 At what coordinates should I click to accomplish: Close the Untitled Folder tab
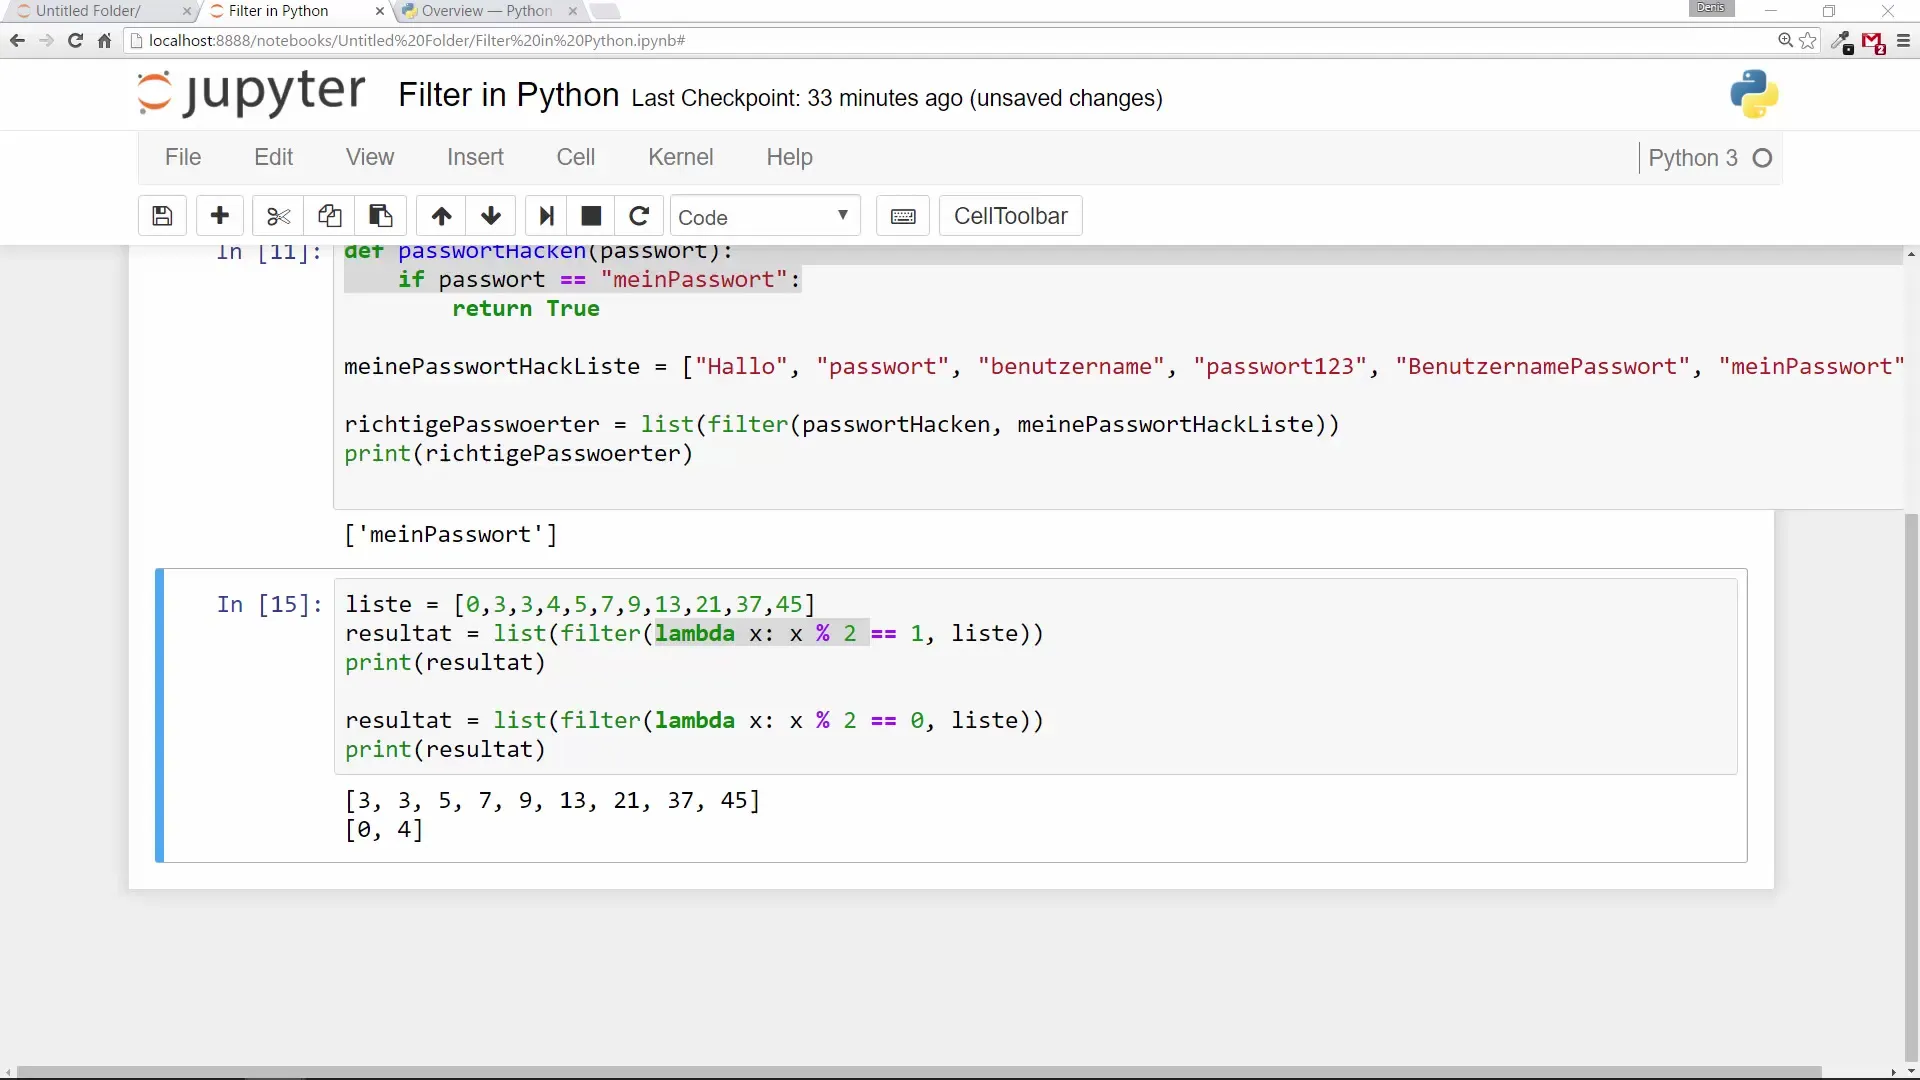pos(187,11)
